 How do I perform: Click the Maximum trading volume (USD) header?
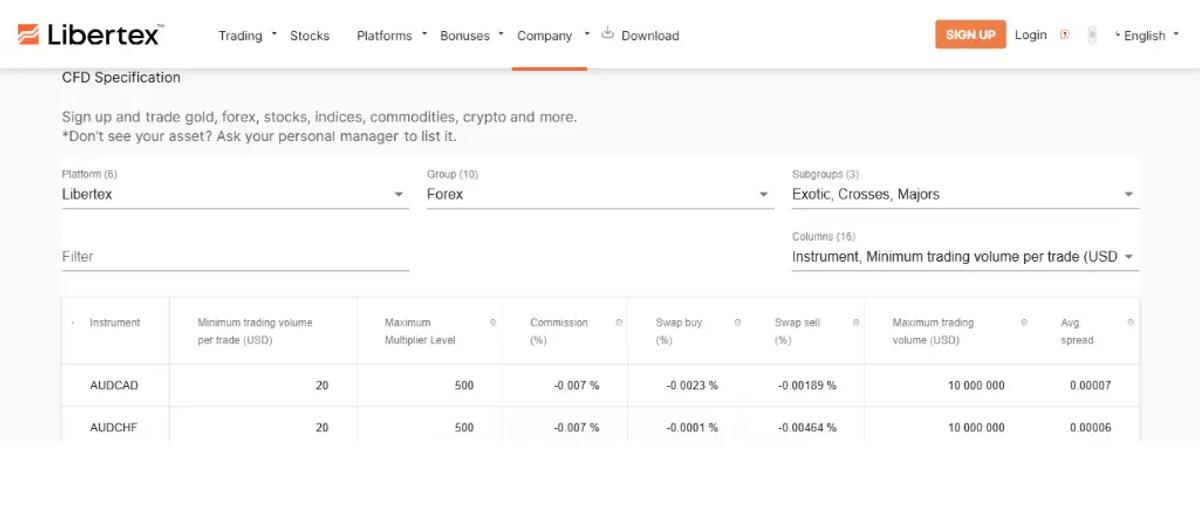pyautogui.click(x=933, y=331)
